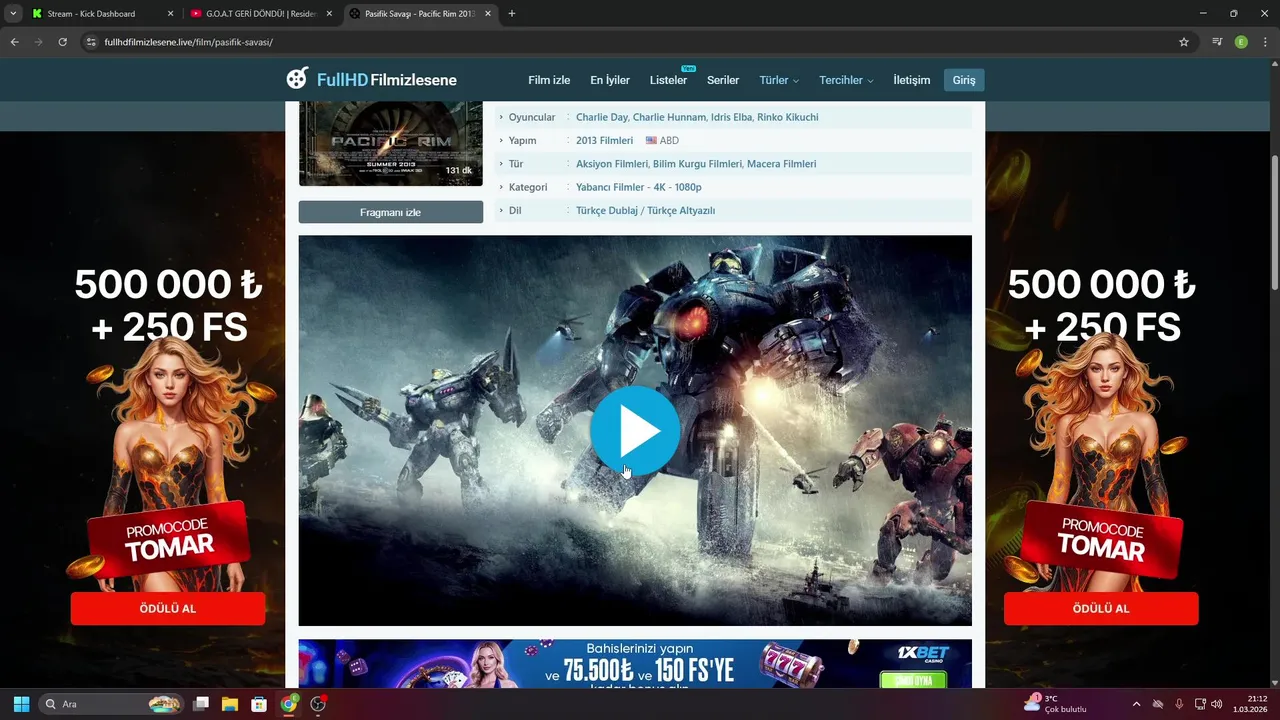
Task: Open the 2013 Filmleri link
Action: (x=604, y=141)
